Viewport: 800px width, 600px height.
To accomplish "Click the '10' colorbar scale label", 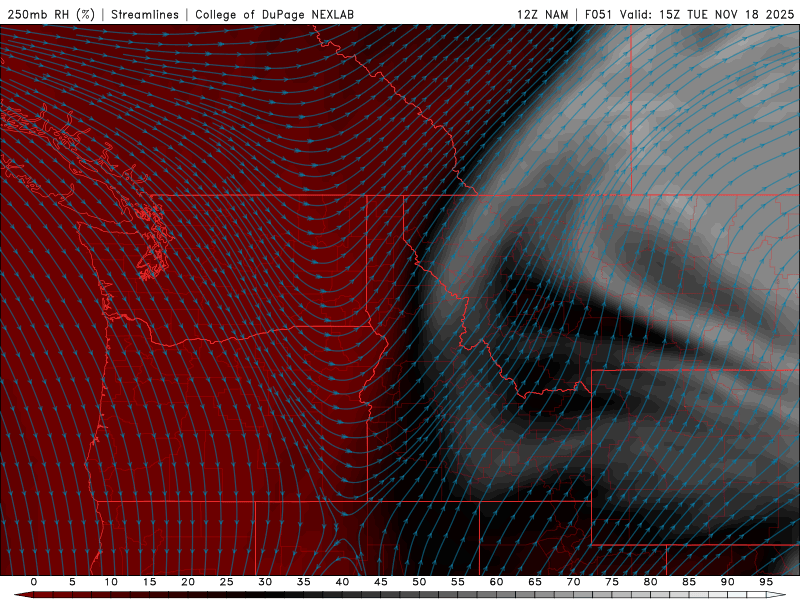I will 111,582.
